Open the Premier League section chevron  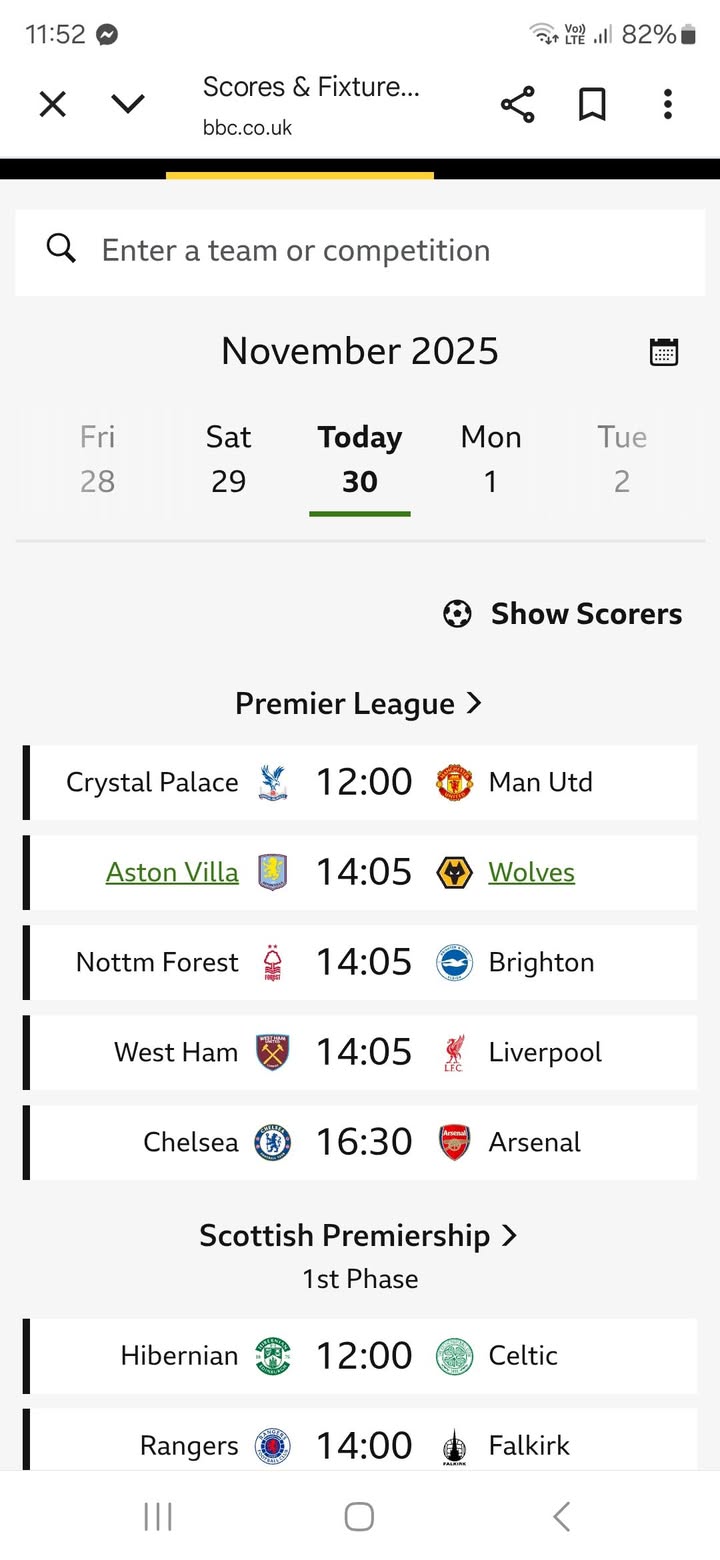coord(474,703)
